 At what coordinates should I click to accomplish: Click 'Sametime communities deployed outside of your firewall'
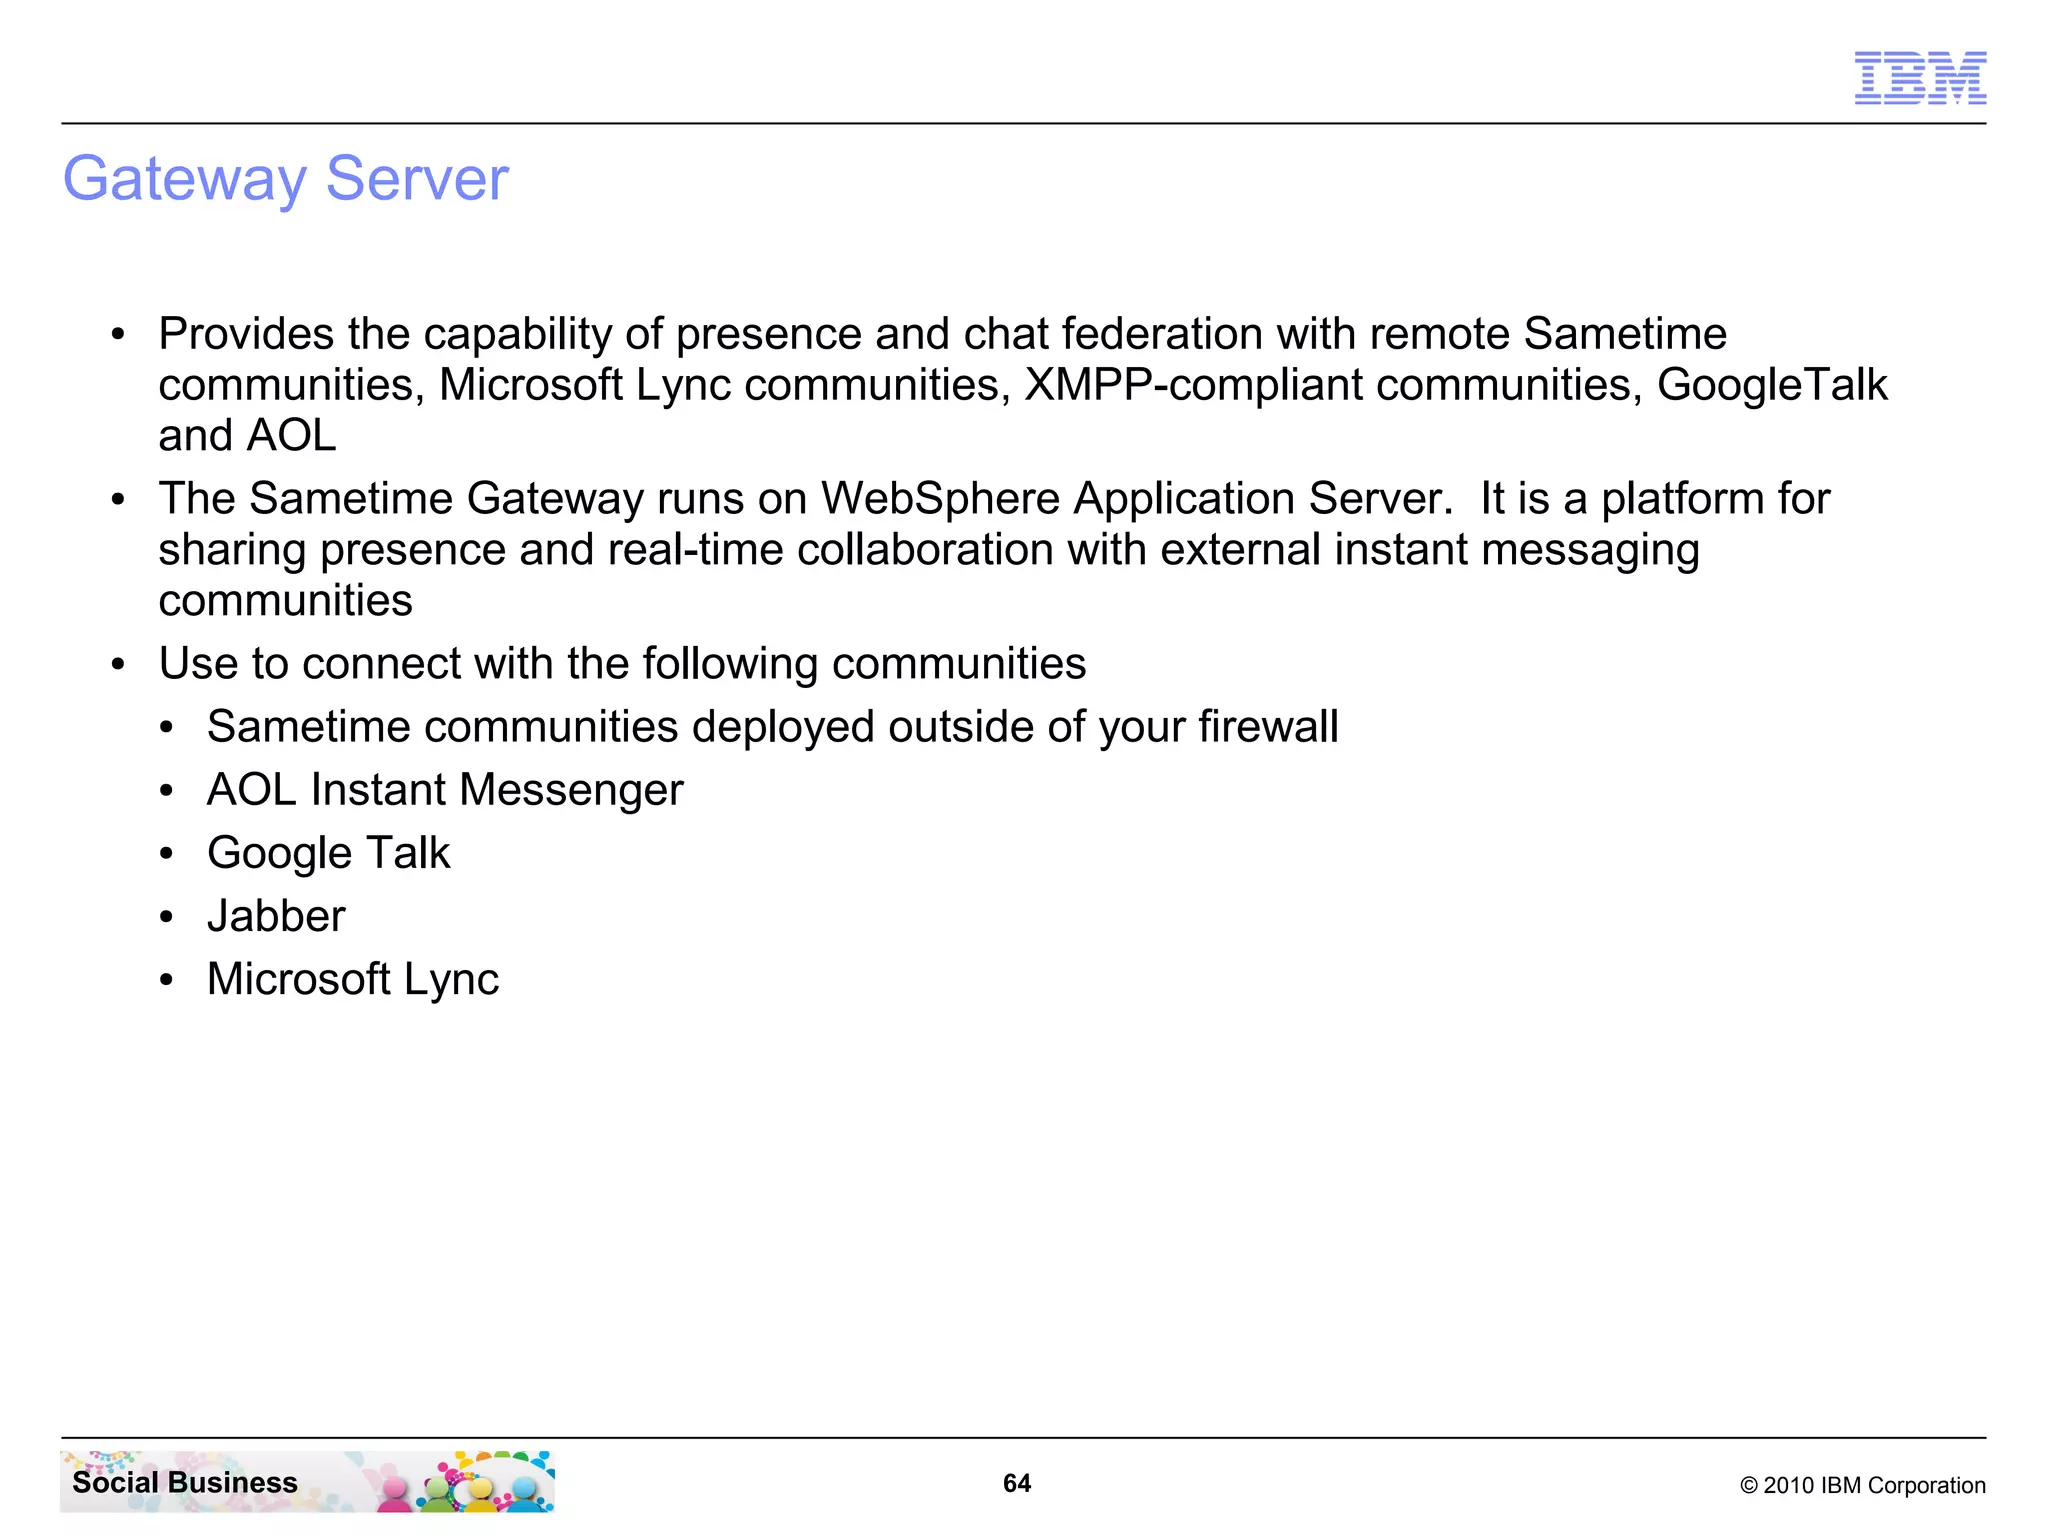click(772, 727)
